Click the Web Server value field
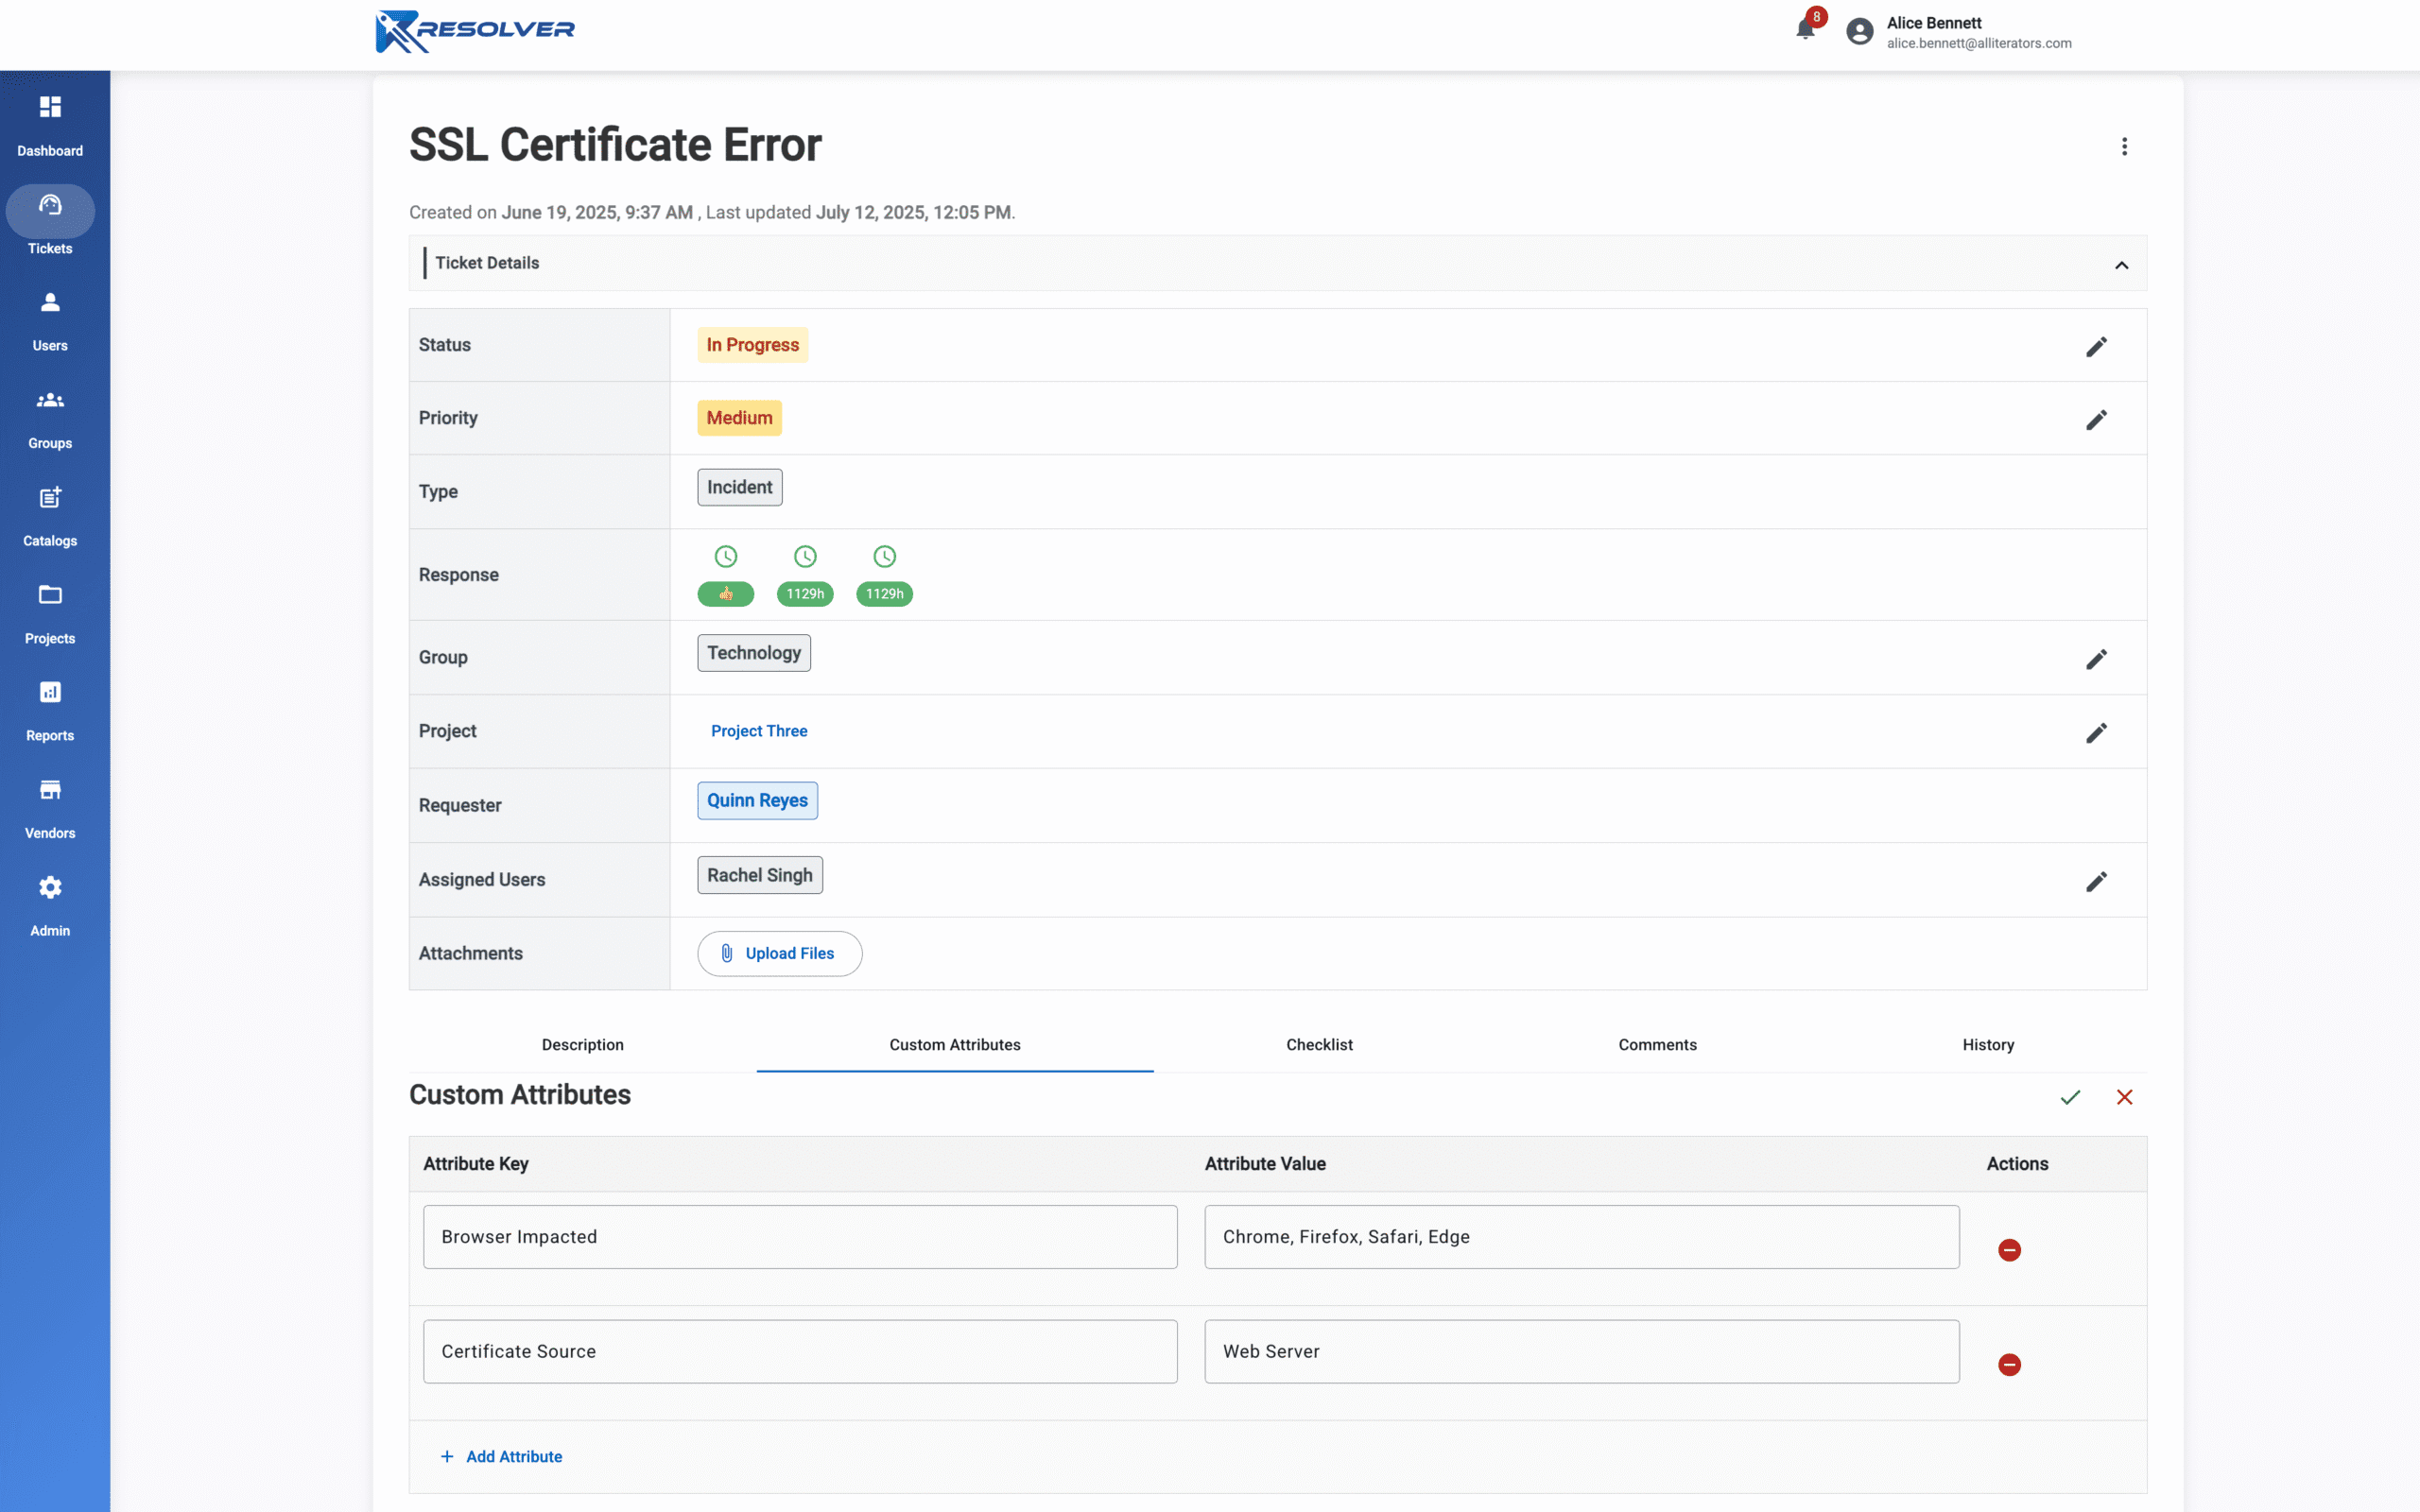2420x1512 pixels. point(1580,1351)
